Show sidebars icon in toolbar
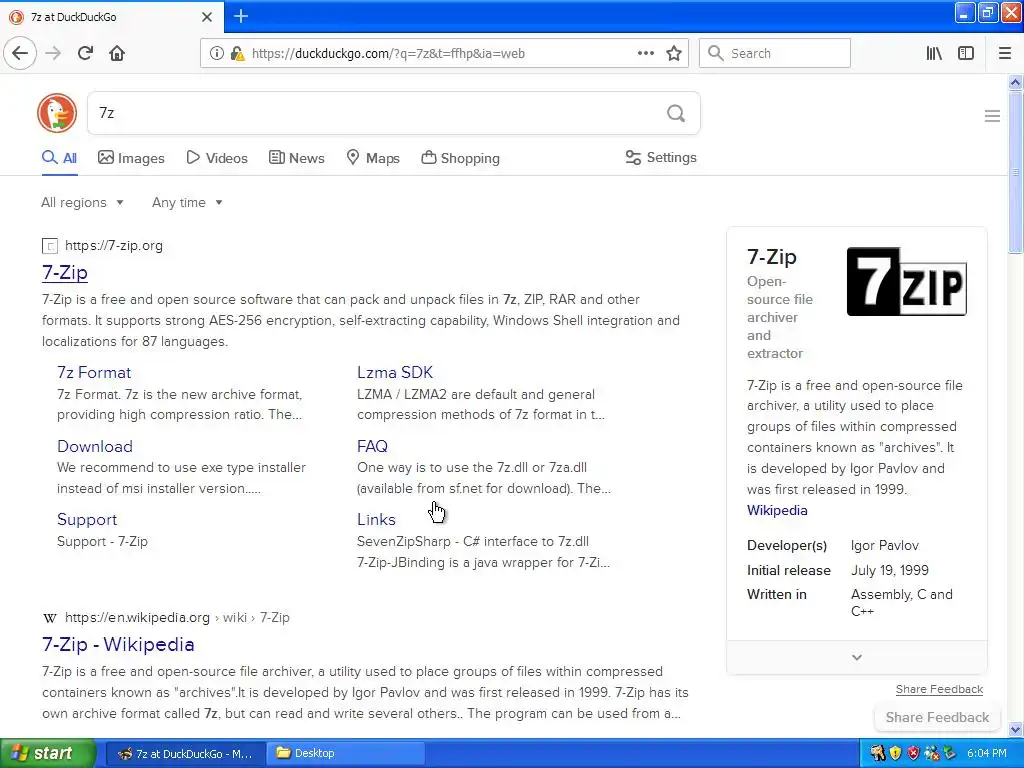This screenshot has width=1024, height=768. [966, 53]
